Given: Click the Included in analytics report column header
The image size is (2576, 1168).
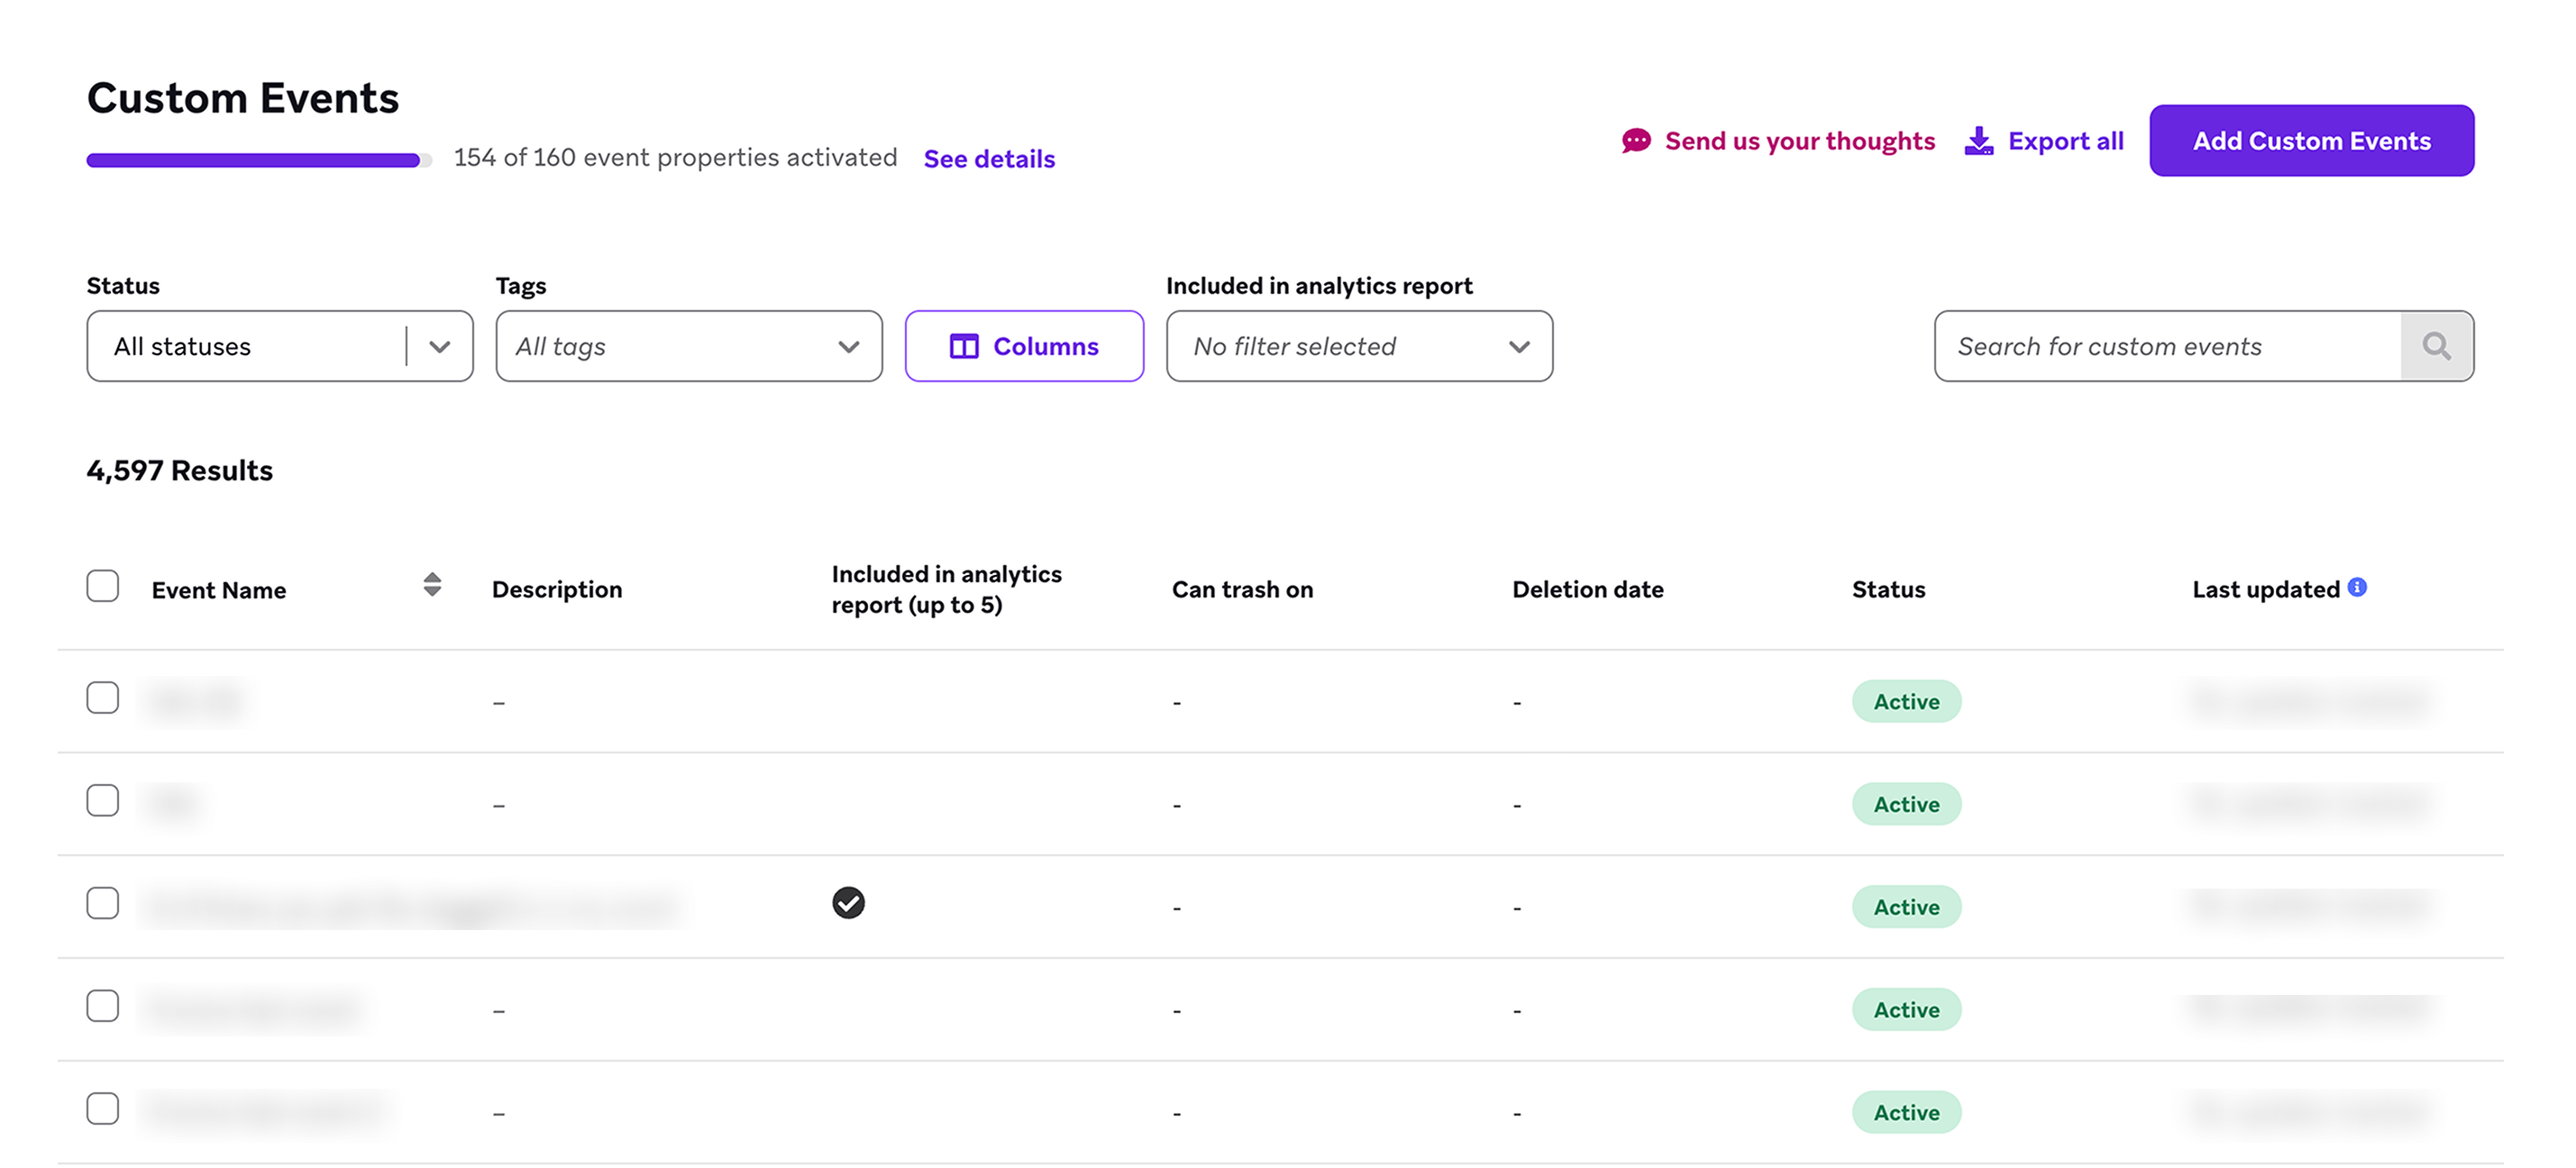Looking at the screenshot, I should tap(946, 589).
